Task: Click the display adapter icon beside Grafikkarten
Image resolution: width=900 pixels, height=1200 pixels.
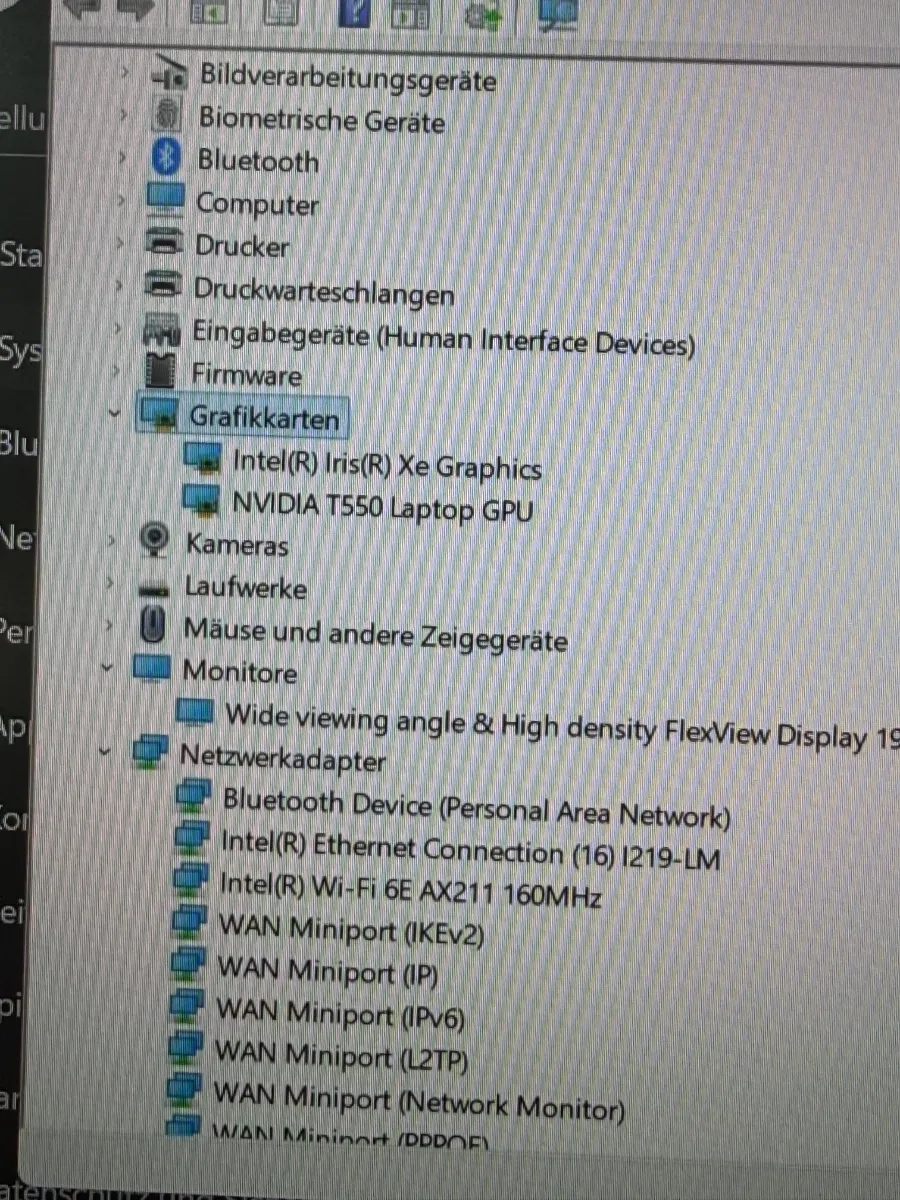Action: point(159,415)
